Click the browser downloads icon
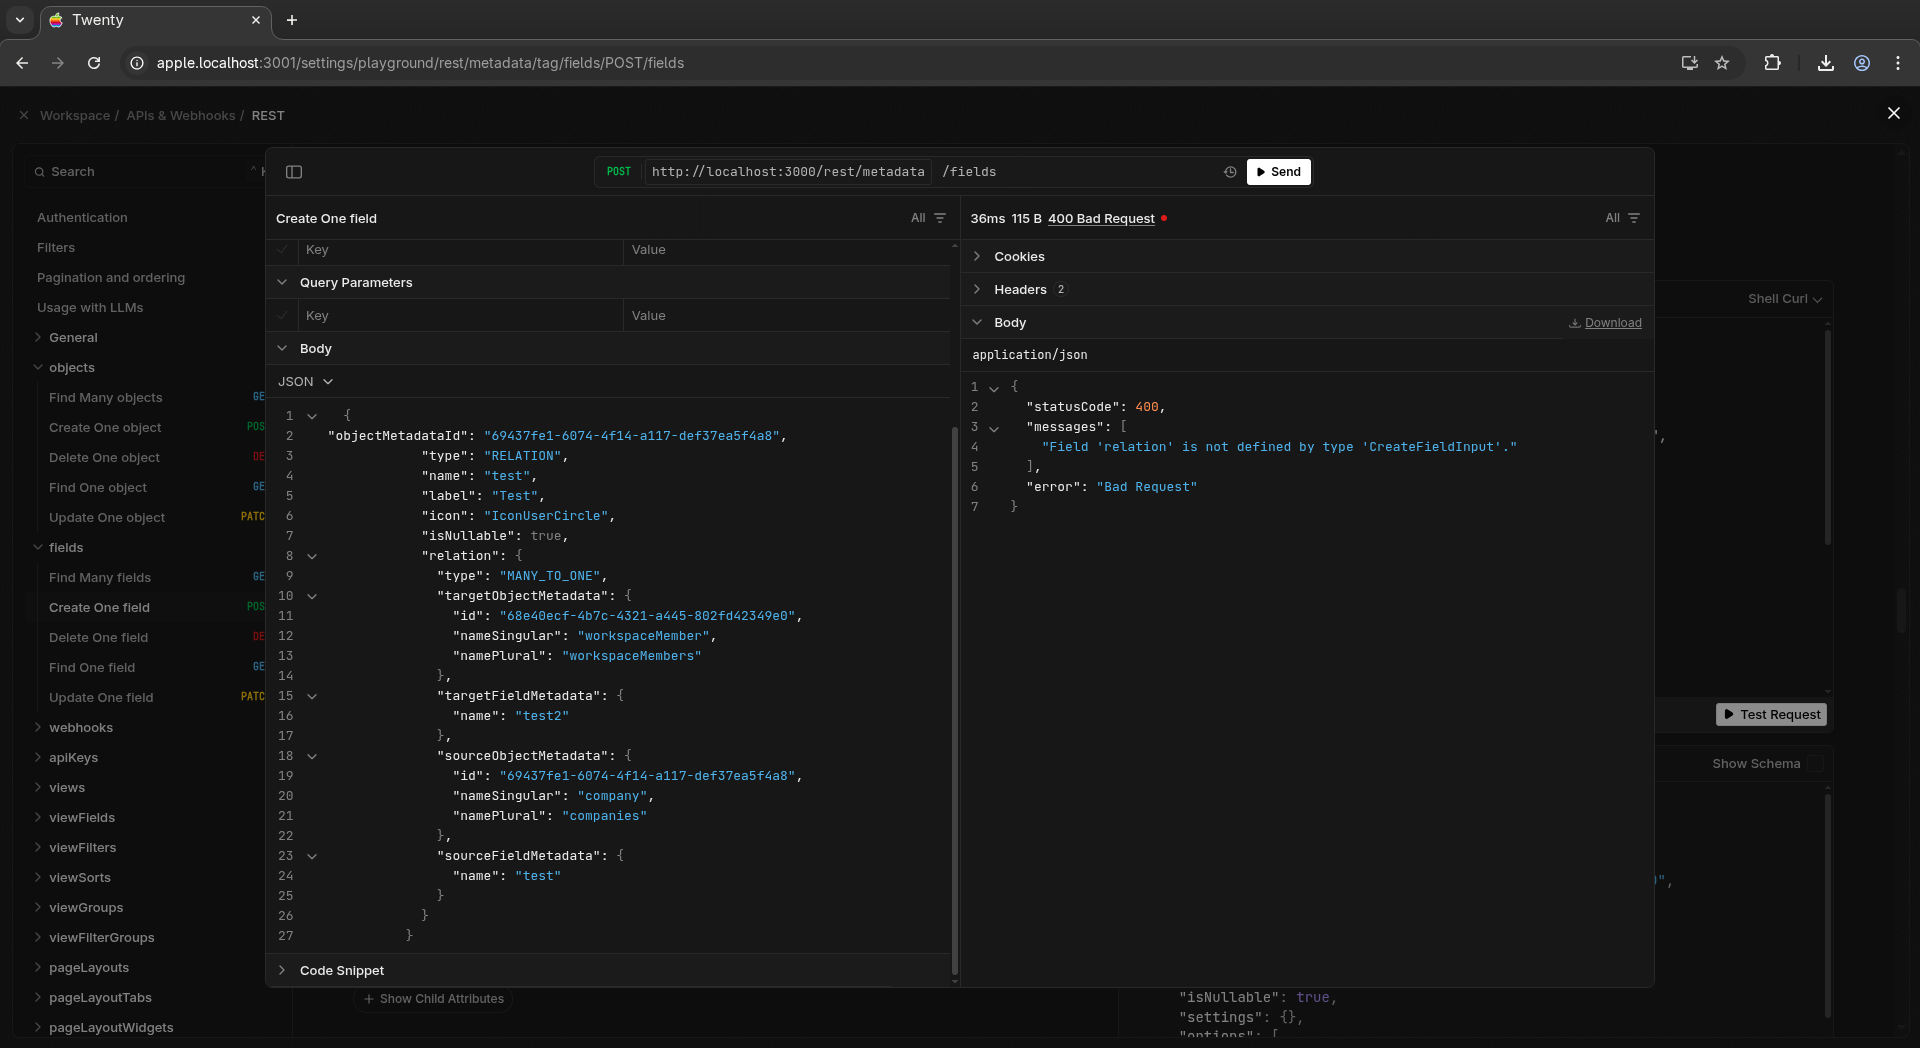1920x1048 pixels. click(1825, 63)
